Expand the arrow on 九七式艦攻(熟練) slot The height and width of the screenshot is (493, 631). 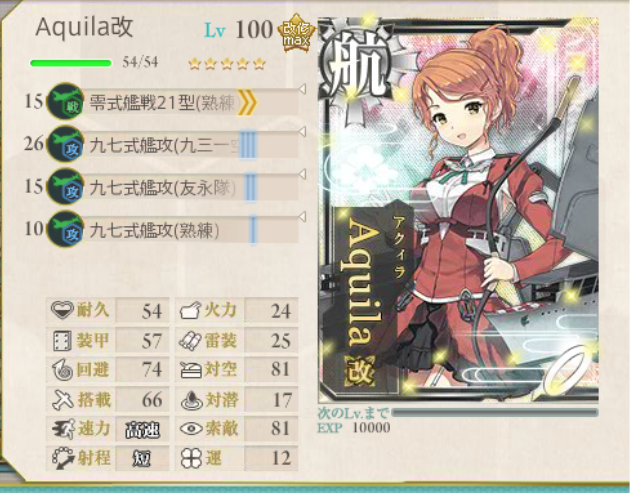(x=302, y=217)
